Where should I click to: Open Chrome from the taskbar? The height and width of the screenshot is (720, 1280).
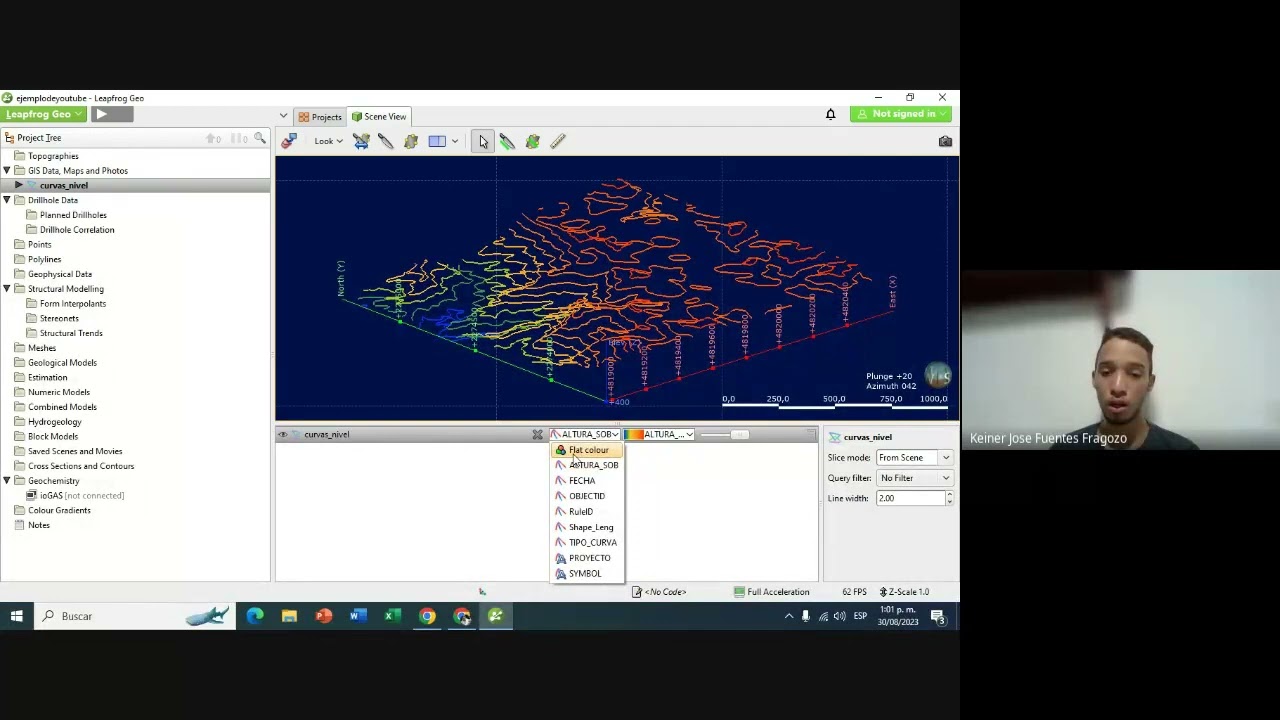(427, 616)
